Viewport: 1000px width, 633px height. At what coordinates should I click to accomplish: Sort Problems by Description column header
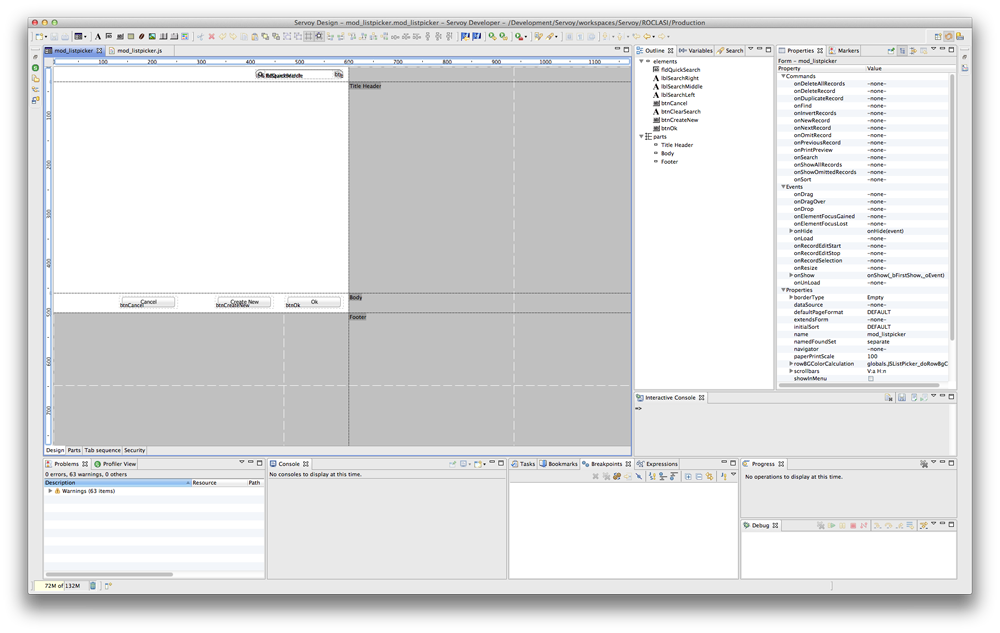click(x=117, y=483)
